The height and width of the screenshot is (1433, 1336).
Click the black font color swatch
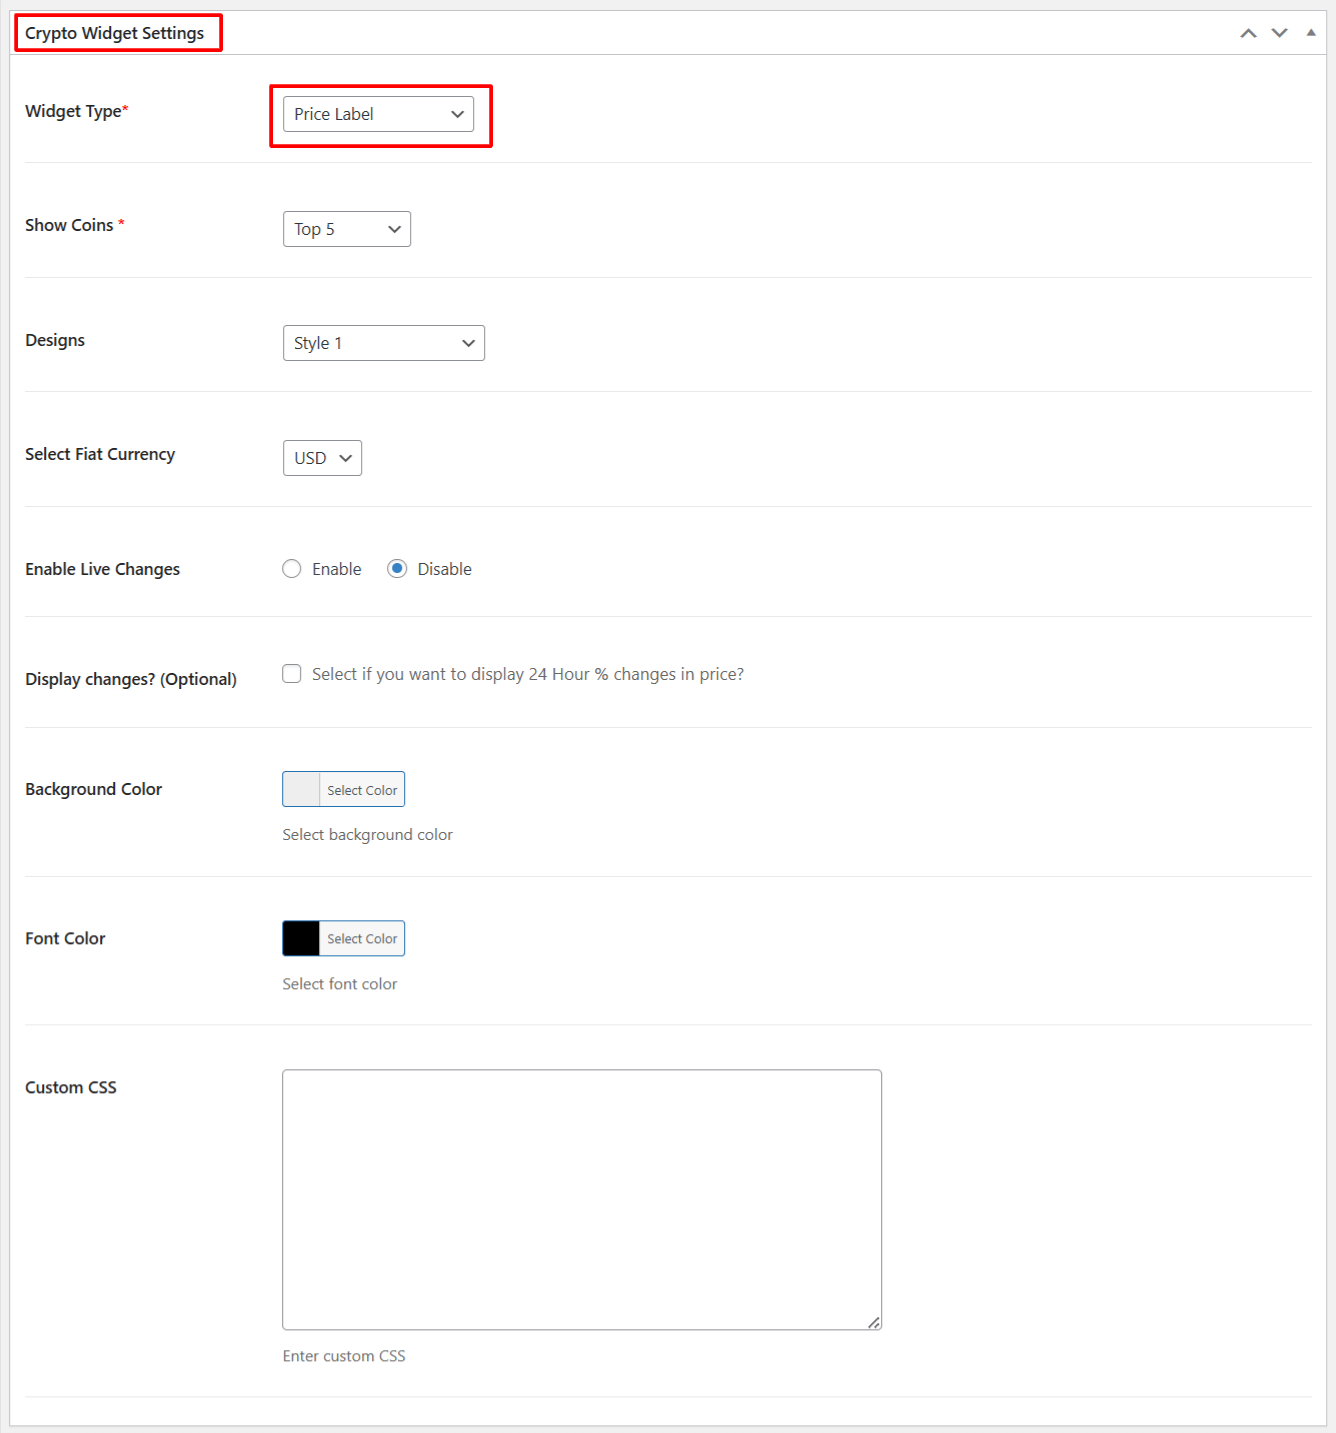[301, 939]
